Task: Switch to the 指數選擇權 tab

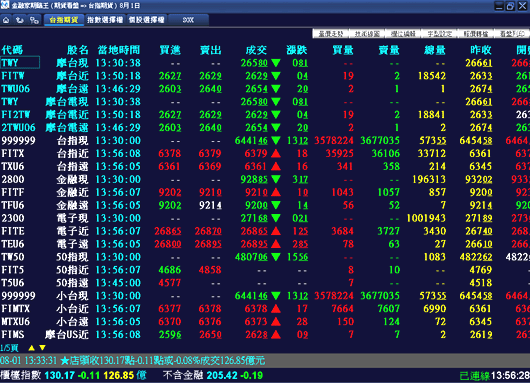Action: click(x=105, y=20)
